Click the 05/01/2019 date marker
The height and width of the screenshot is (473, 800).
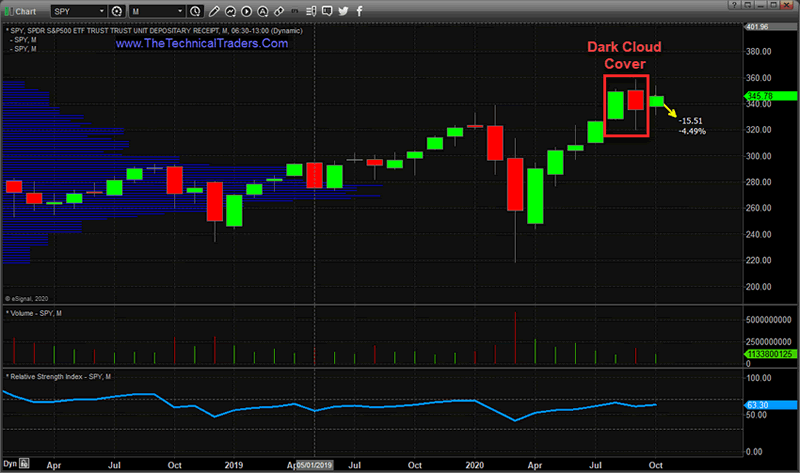pos(313,465)
